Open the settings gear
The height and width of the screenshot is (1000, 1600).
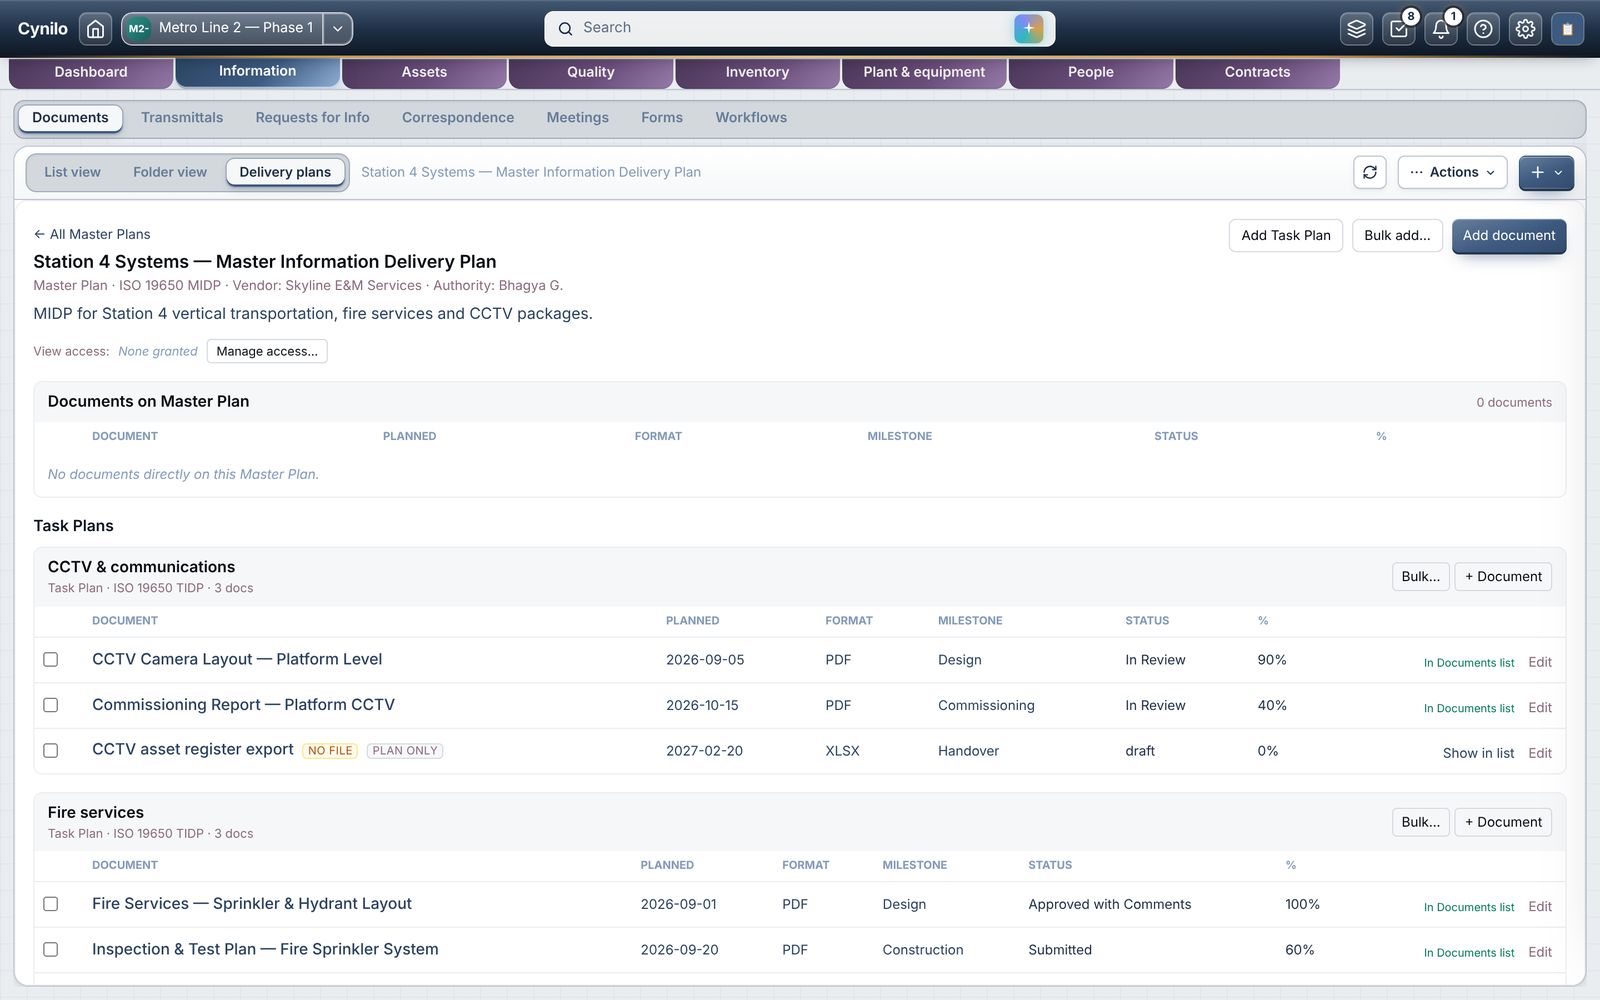point(1525,29)
